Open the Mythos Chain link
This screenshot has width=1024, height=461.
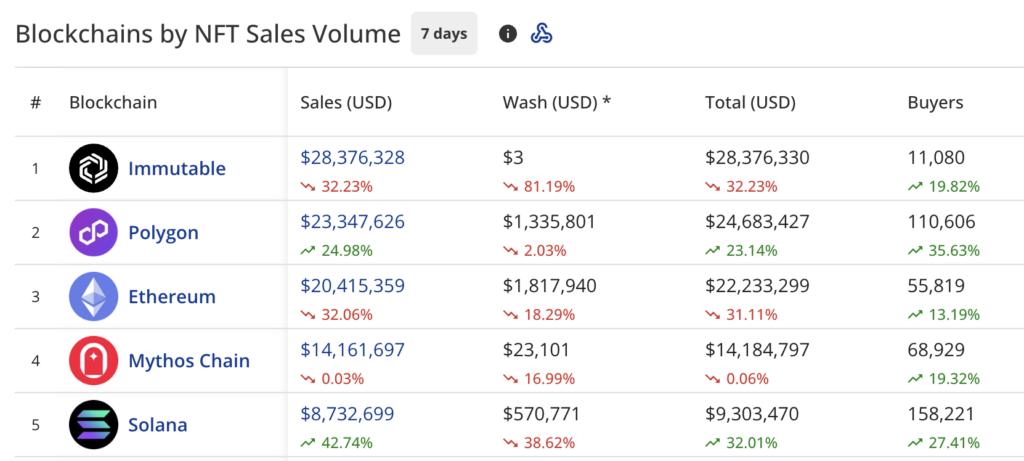click(x=189, y=361)
